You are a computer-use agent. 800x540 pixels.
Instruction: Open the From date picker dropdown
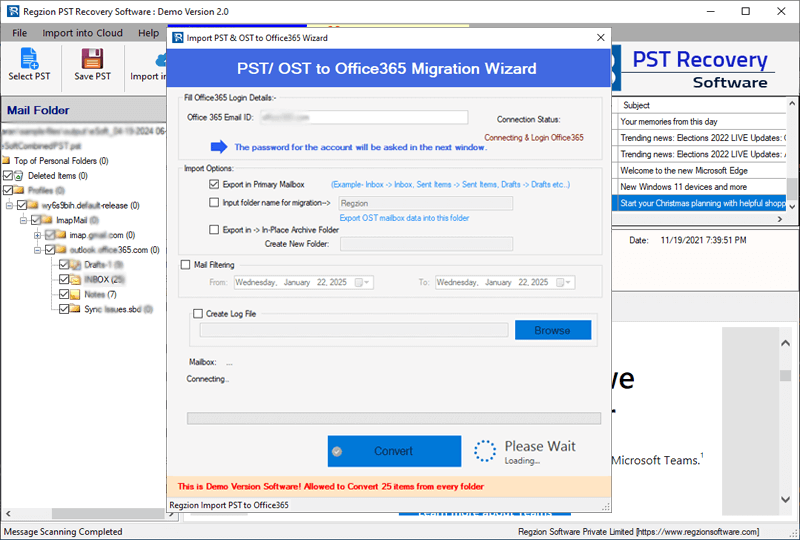click(368, 283)
